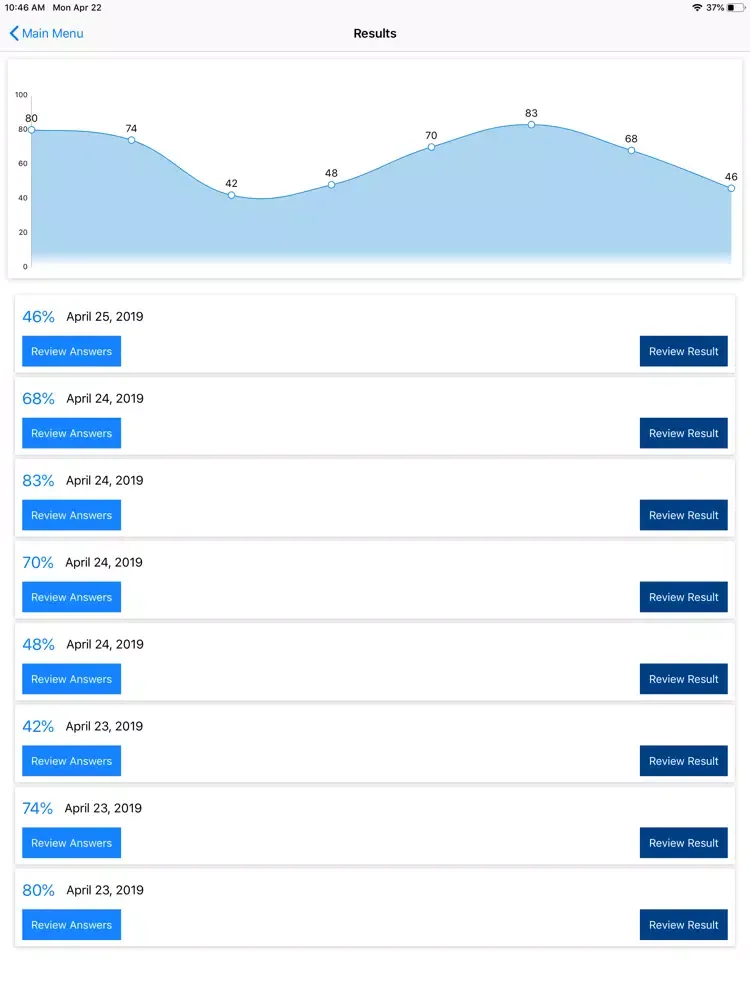Screen dimensions: 750x1000
Task: Go back to Main Menu
Action: coord(52,34)
